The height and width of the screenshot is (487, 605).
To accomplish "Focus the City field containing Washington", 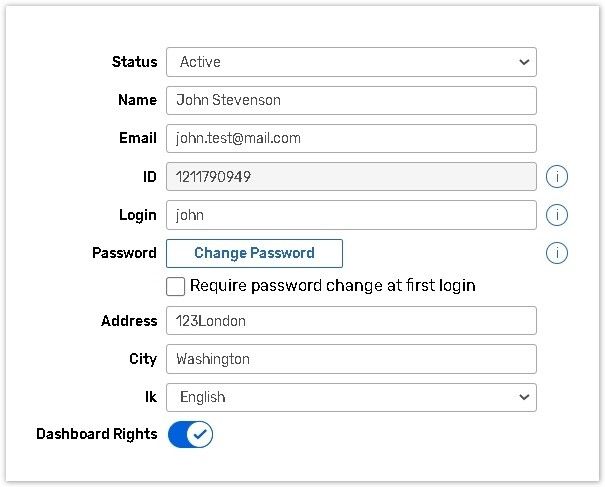I will (351, 359).
